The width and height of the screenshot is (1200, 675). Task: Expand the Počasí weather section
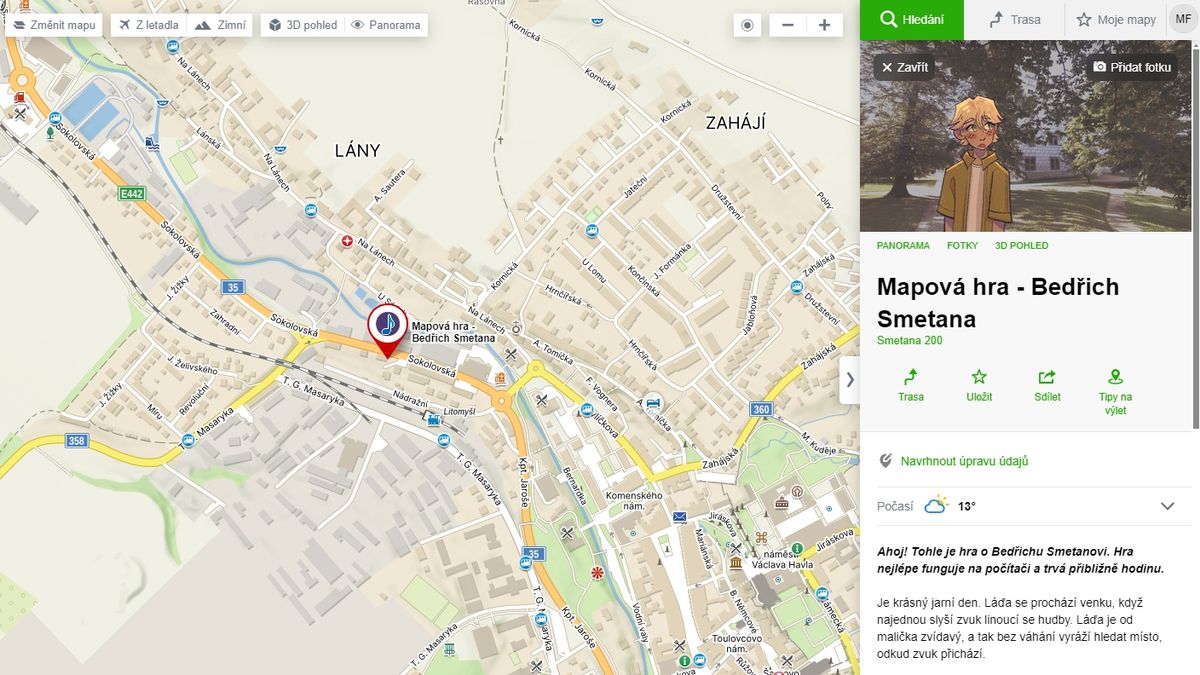1026,506
